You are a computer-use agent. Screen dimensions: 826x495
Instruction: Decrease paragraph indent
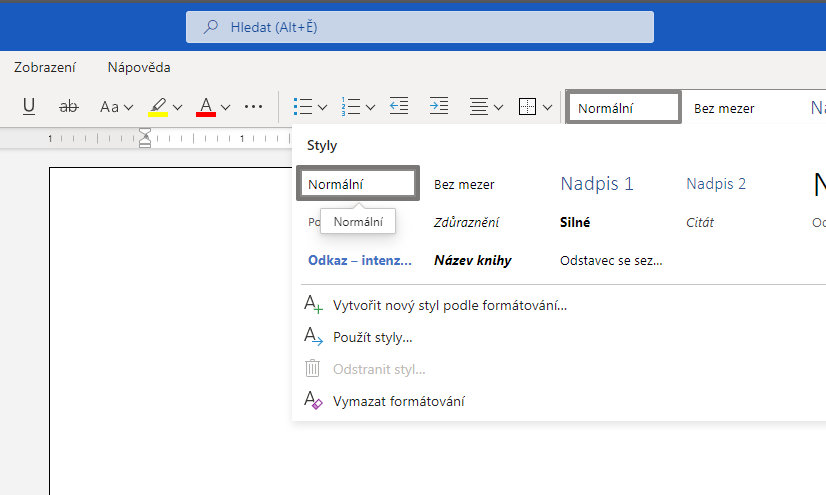pos(399,106)
